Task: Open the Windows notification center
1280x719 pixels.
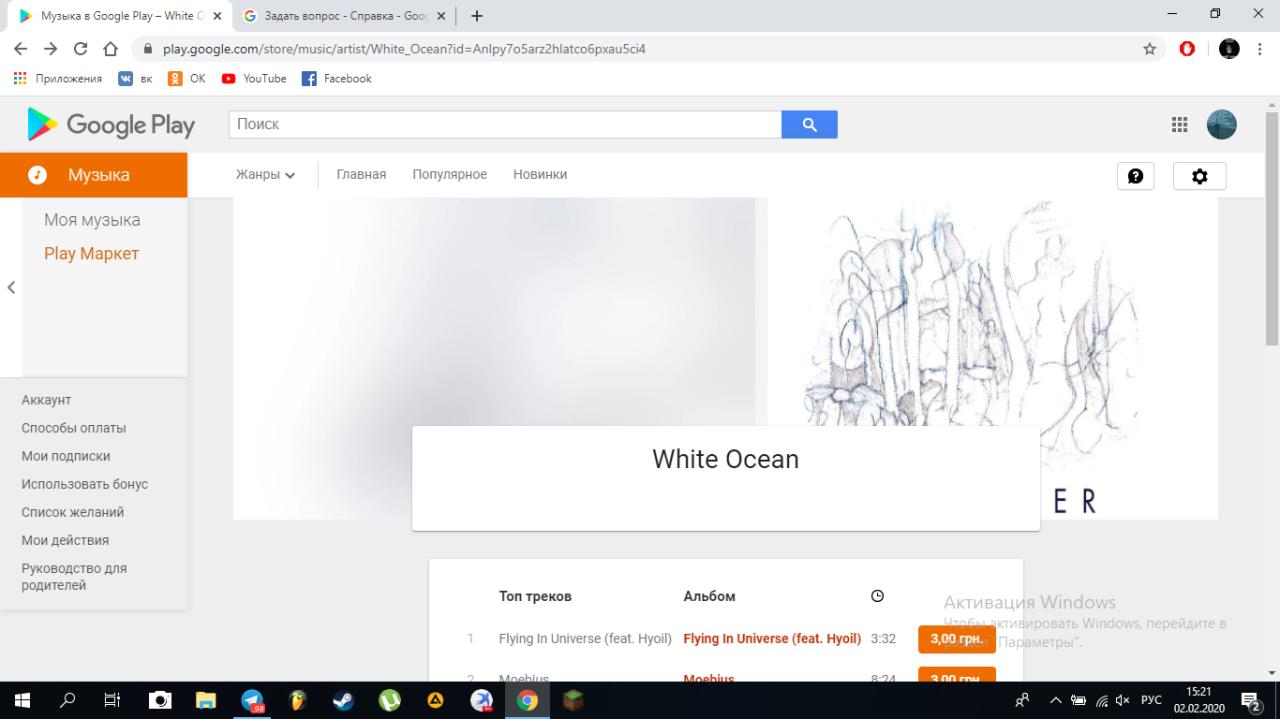Action: click(1251, 700)
